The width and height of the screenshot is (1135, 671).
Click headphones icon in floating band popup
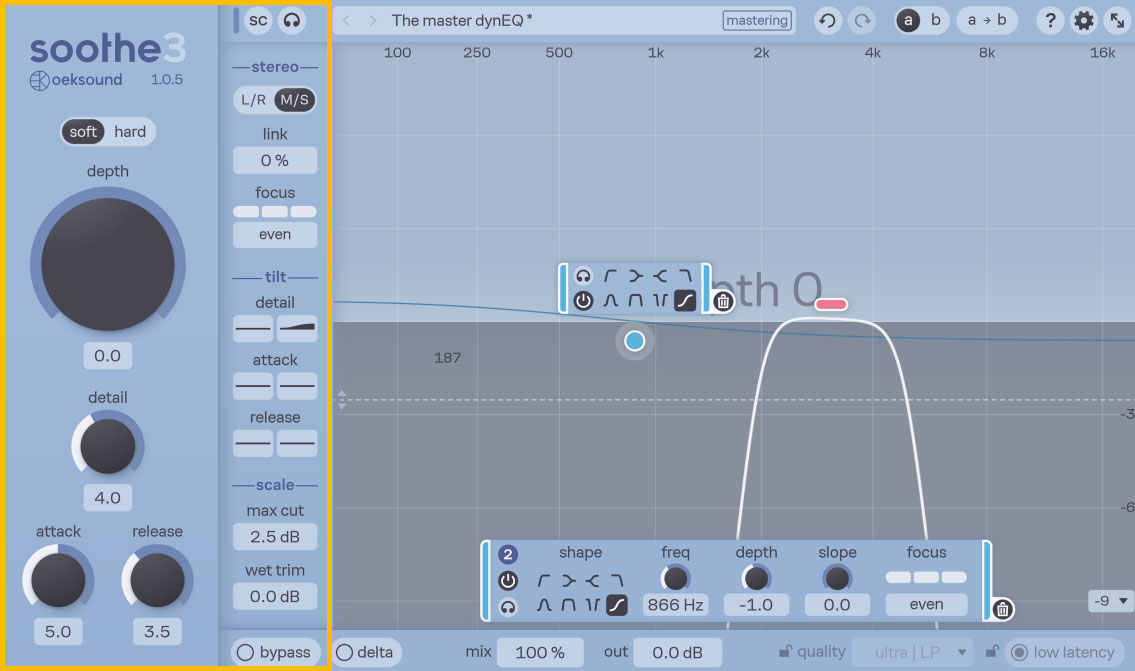583,276
